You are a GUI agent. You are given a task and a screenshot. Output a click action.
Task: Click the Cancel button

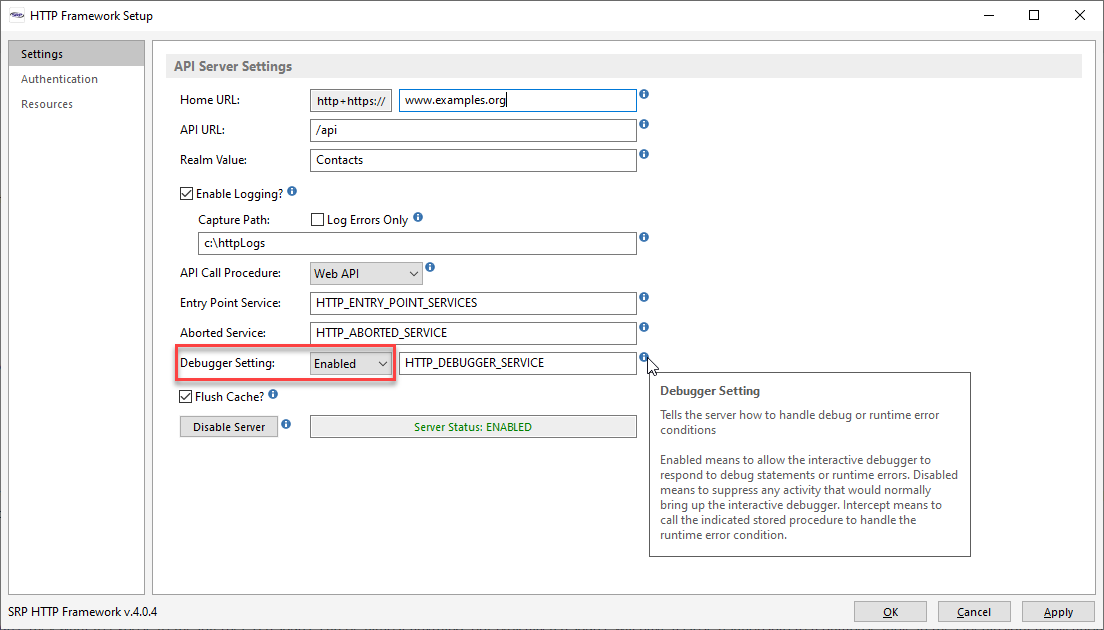pos(974,612)
